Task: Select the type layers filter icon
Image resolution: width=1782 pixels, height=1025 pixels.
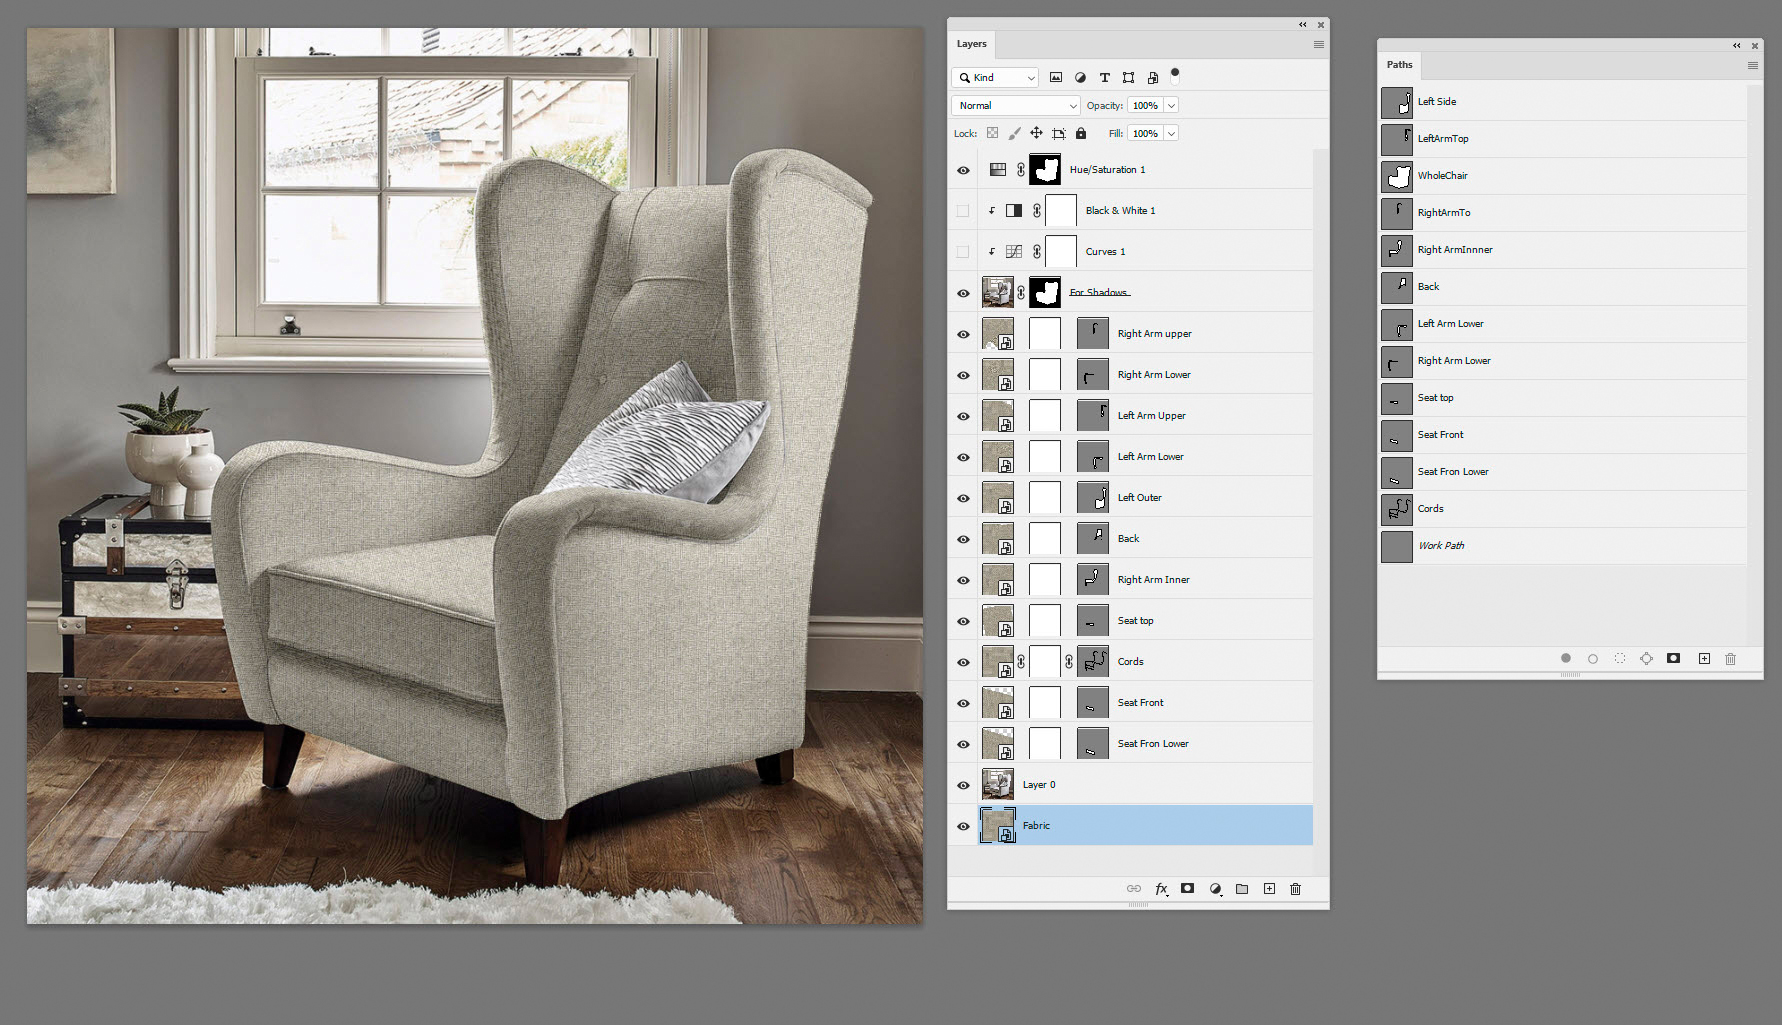Action: click(x=1105, y=77)
